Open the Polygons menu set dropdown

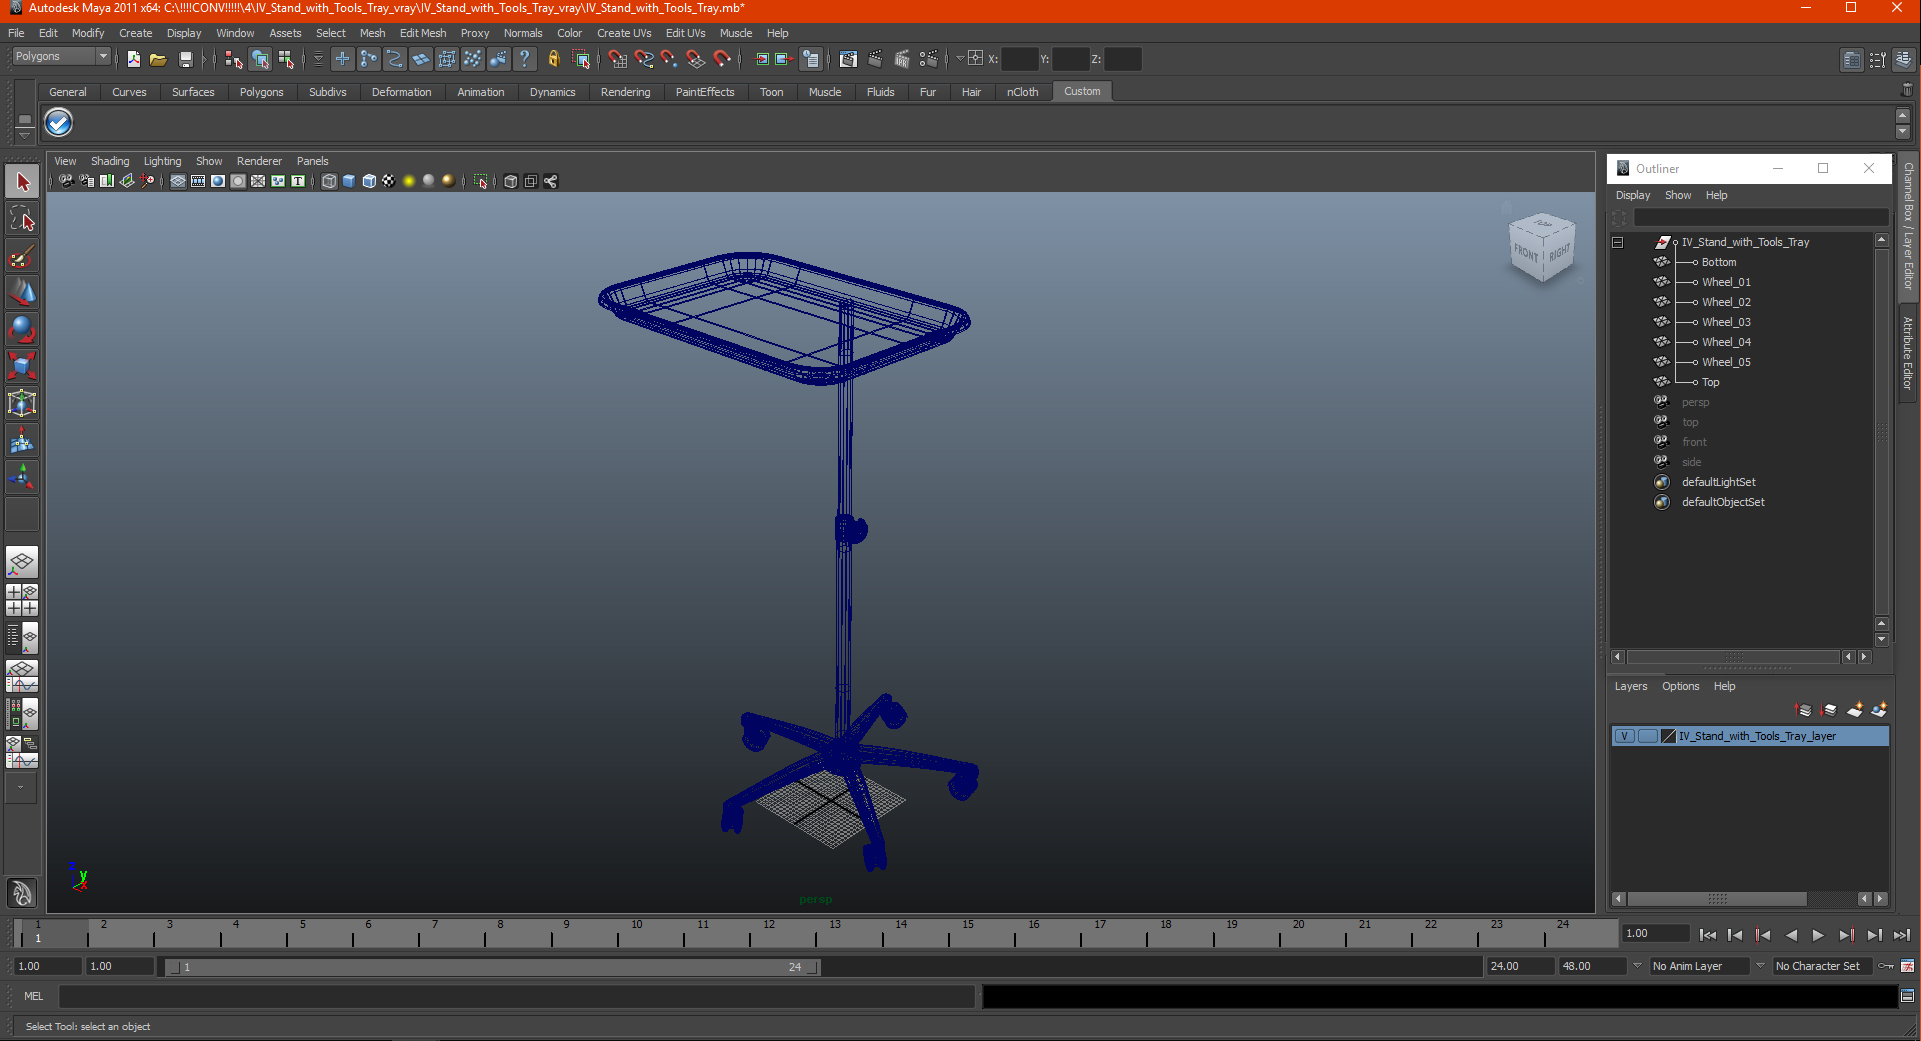click(x=60, y=57)
